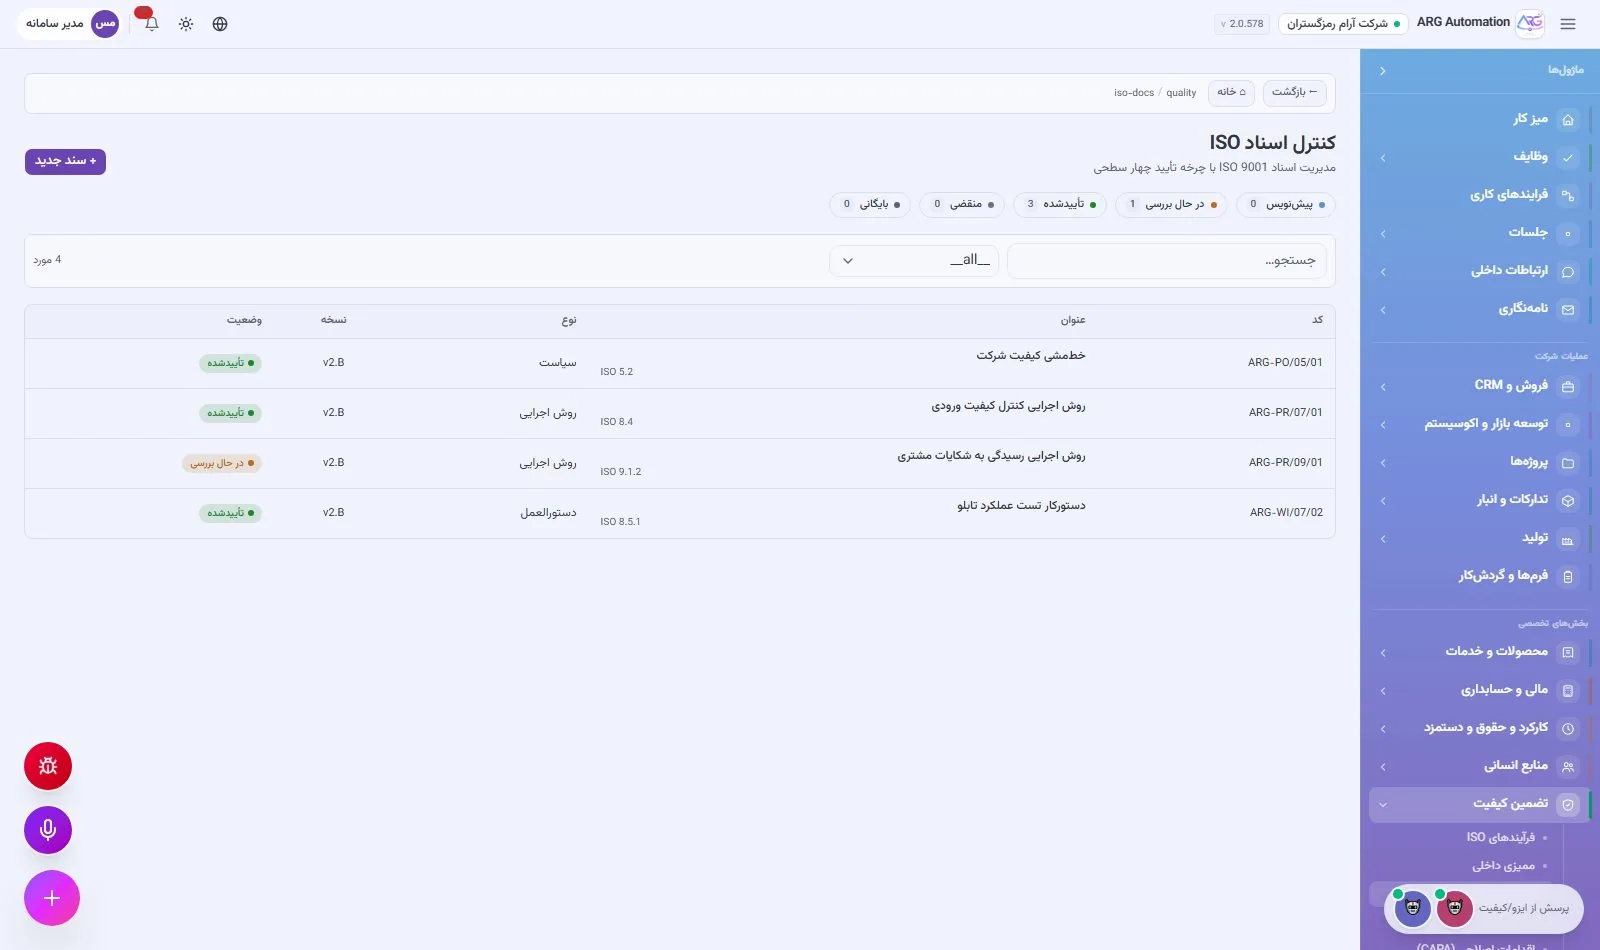Viewport: 1600px width, 950px height.
Task: Click the «خانه» breadcrumb button
Action: pos(1231,92)
